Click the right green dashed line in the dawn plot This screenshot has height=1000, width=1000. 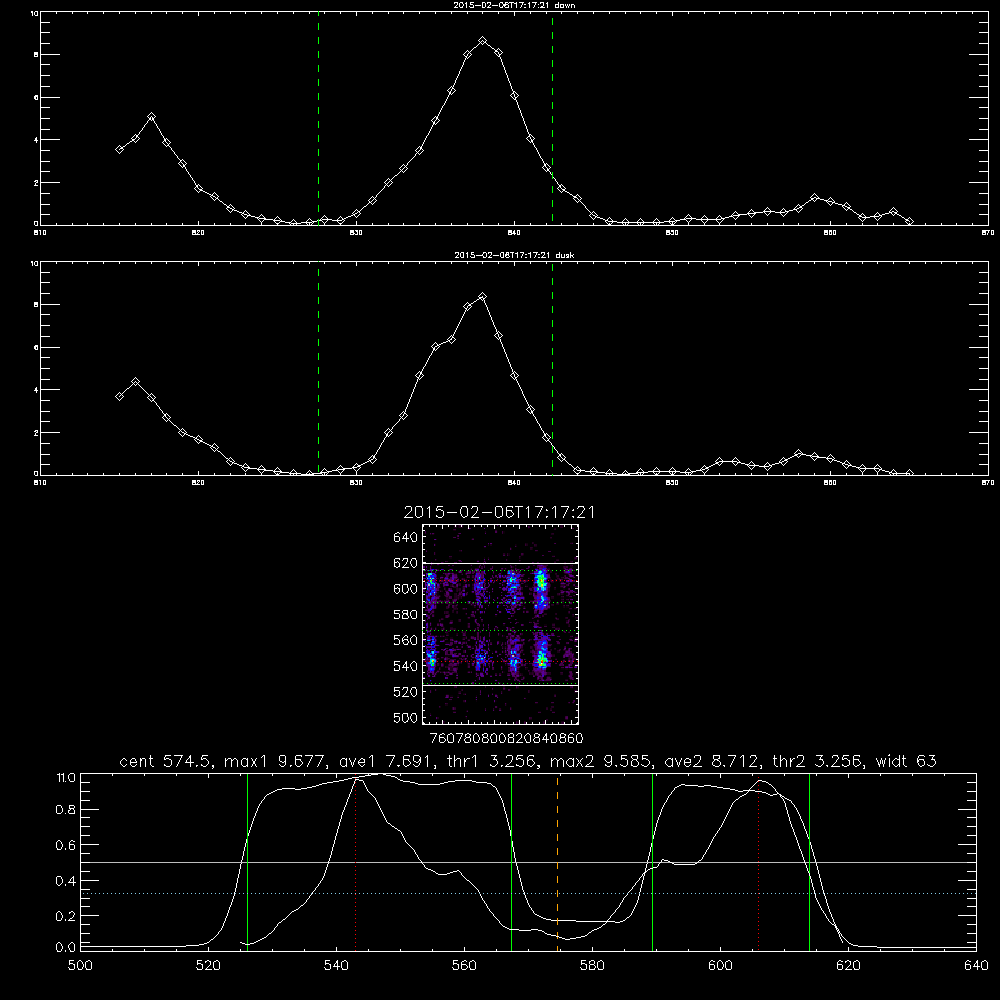click(x=552, y=119)
